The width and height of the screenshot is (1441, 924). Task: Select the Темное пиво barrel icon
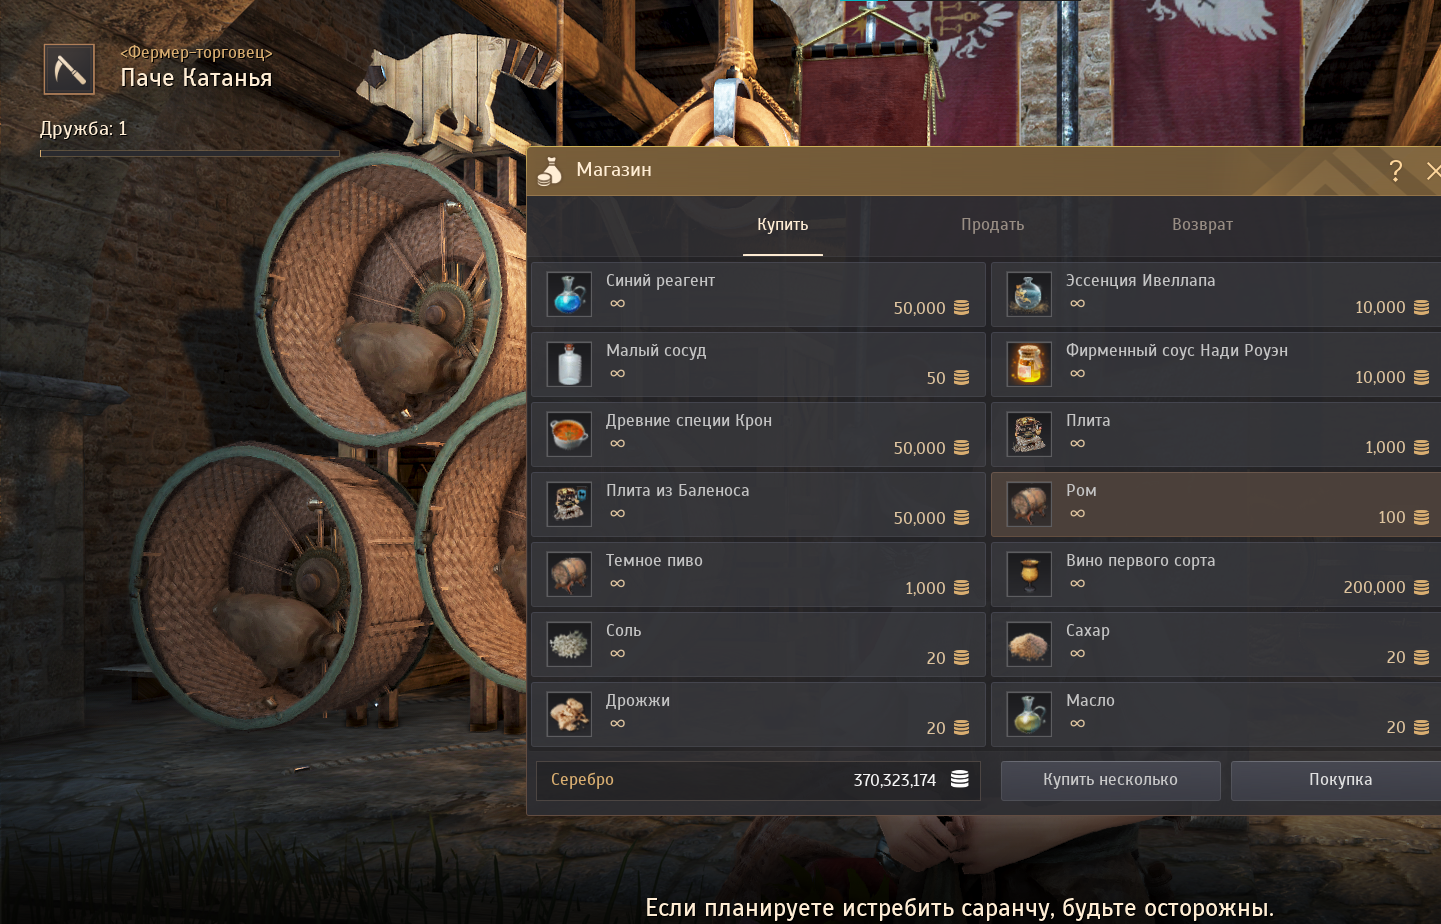click(x=569, y=575)
